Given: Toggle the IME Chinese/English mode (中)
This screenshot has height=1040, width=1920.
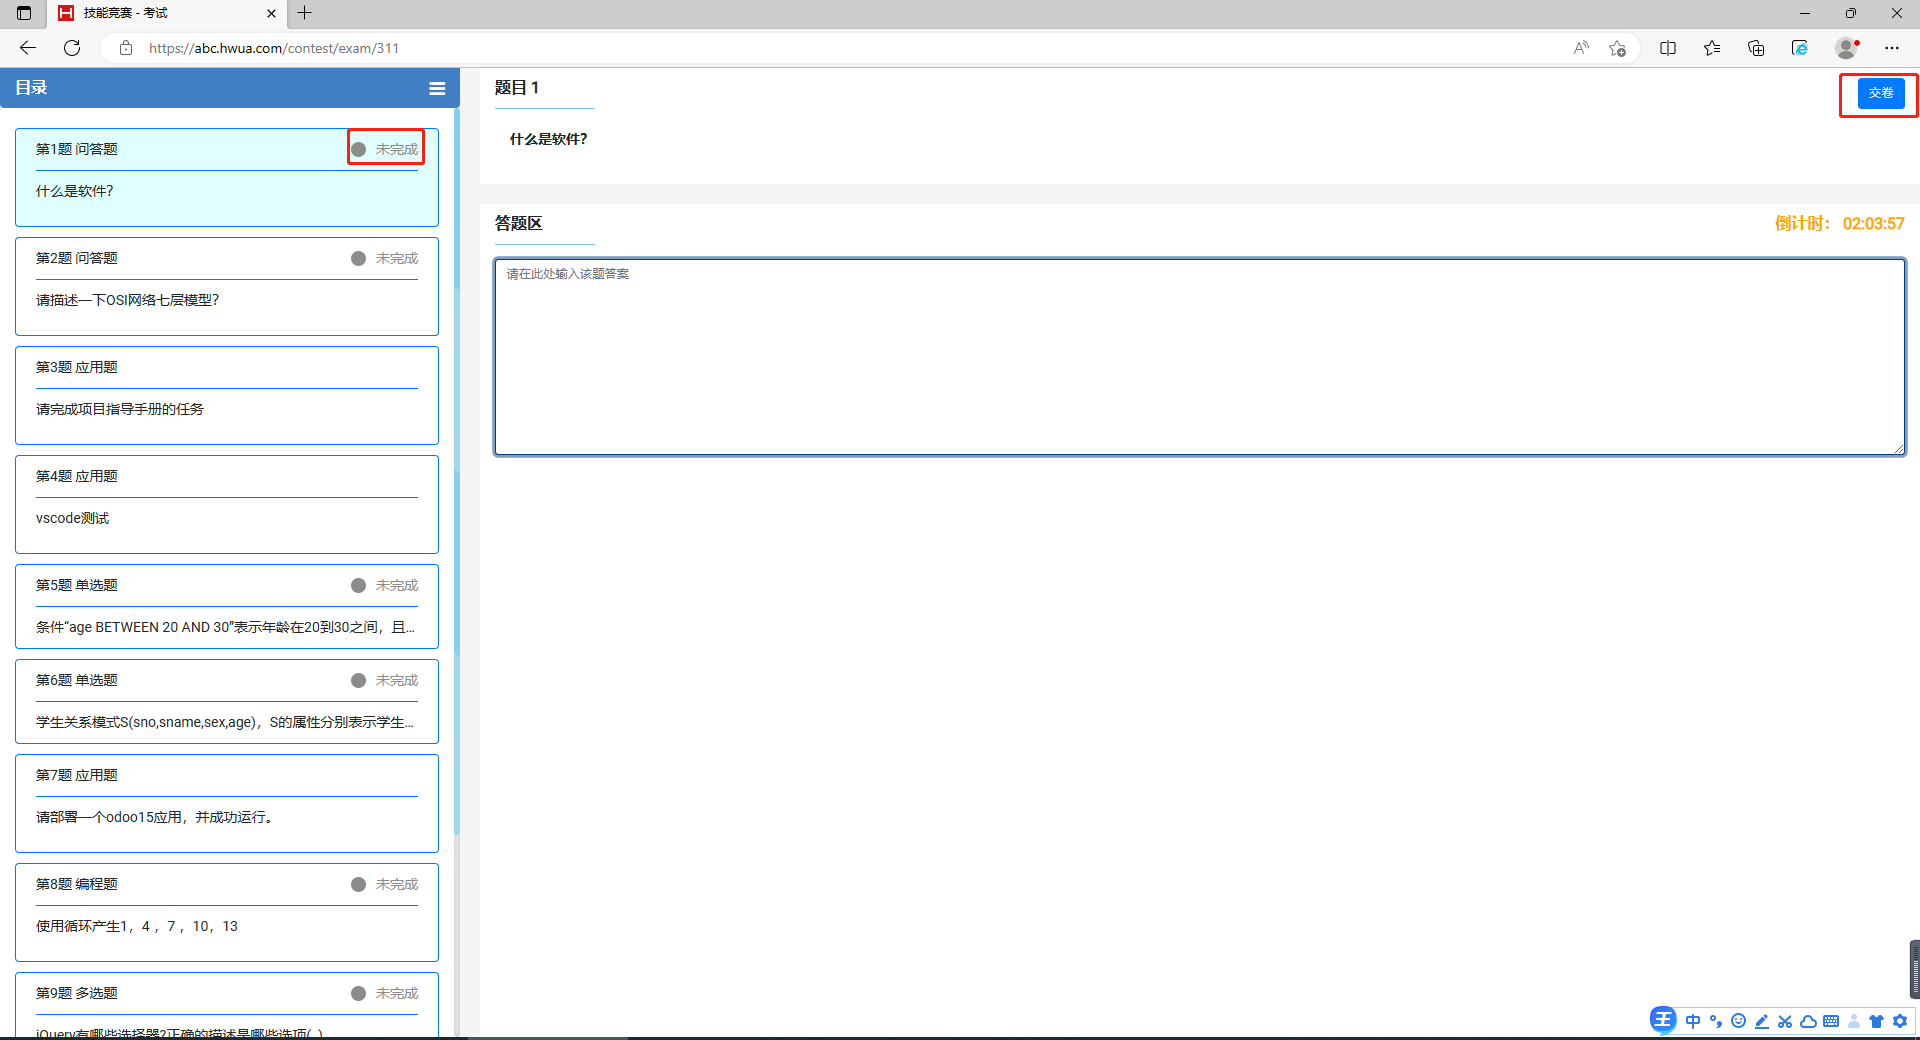Looking at the screenshot, I should click(1692, 1021).
